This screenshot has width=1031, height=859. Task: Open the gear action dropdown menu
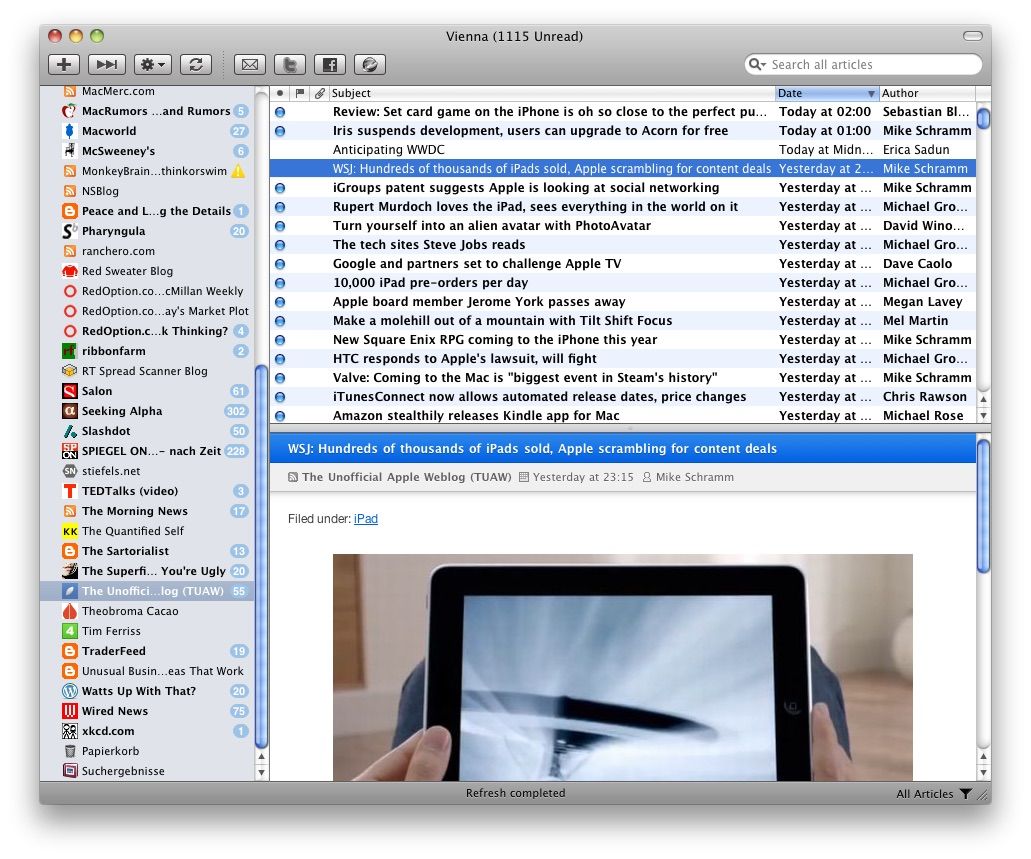(153, 64)
